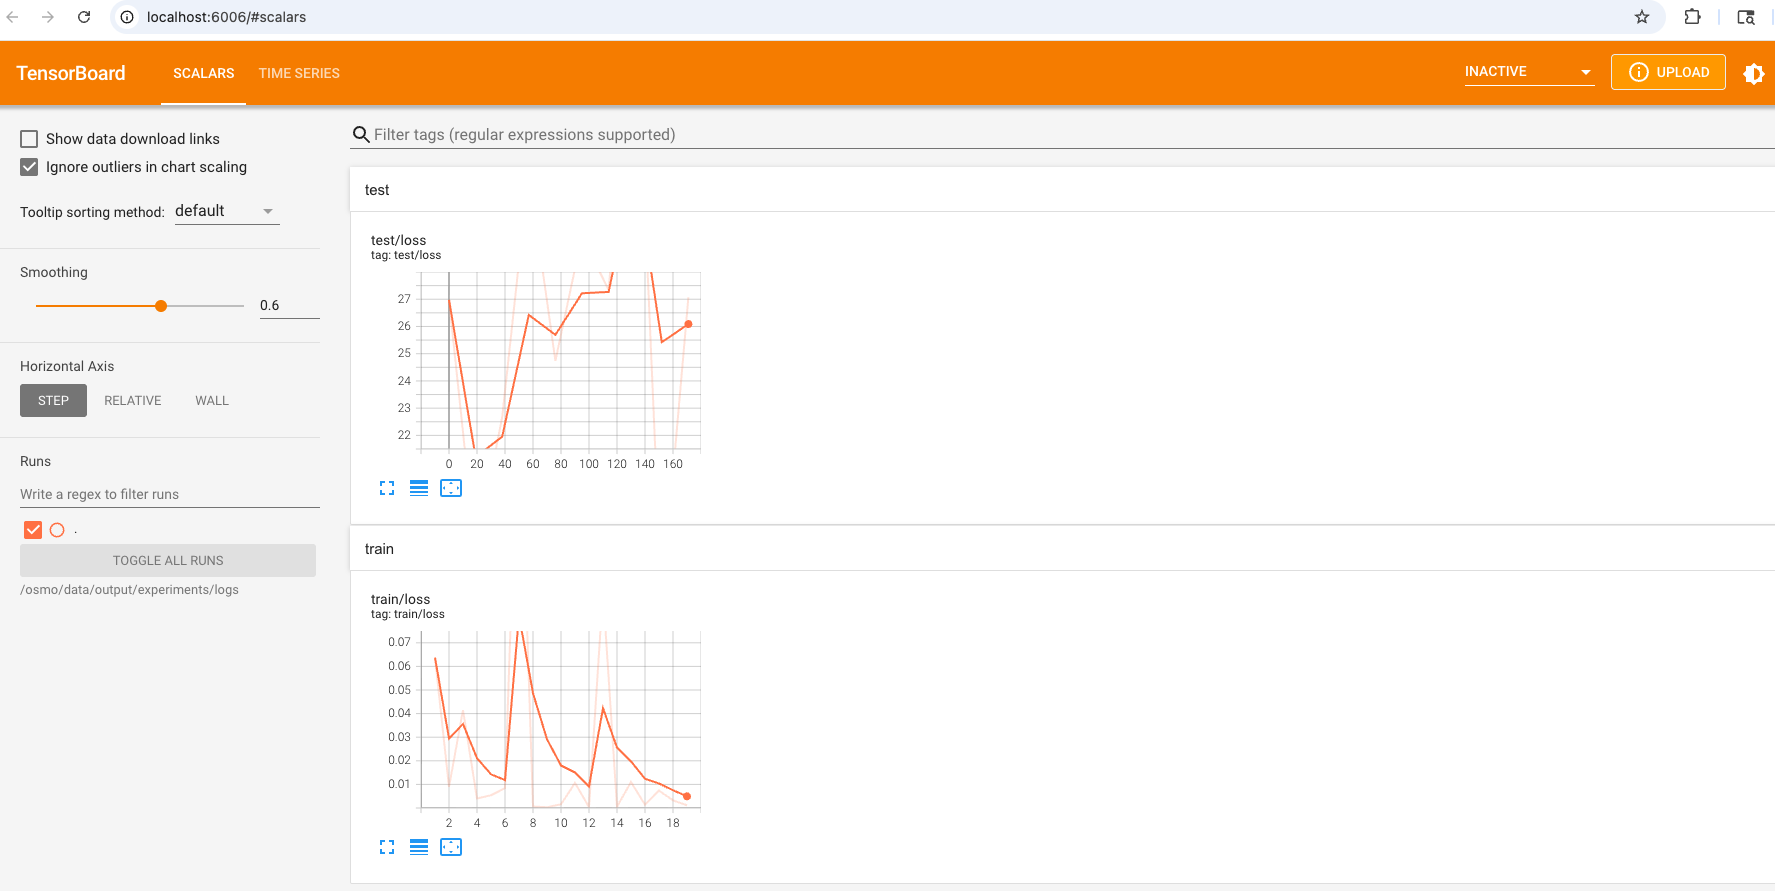Image resolution: width=1775 pixels, height=891 pixels.
Task: Open TensorBoard theme settings icon
Action: click(1753, 73)
